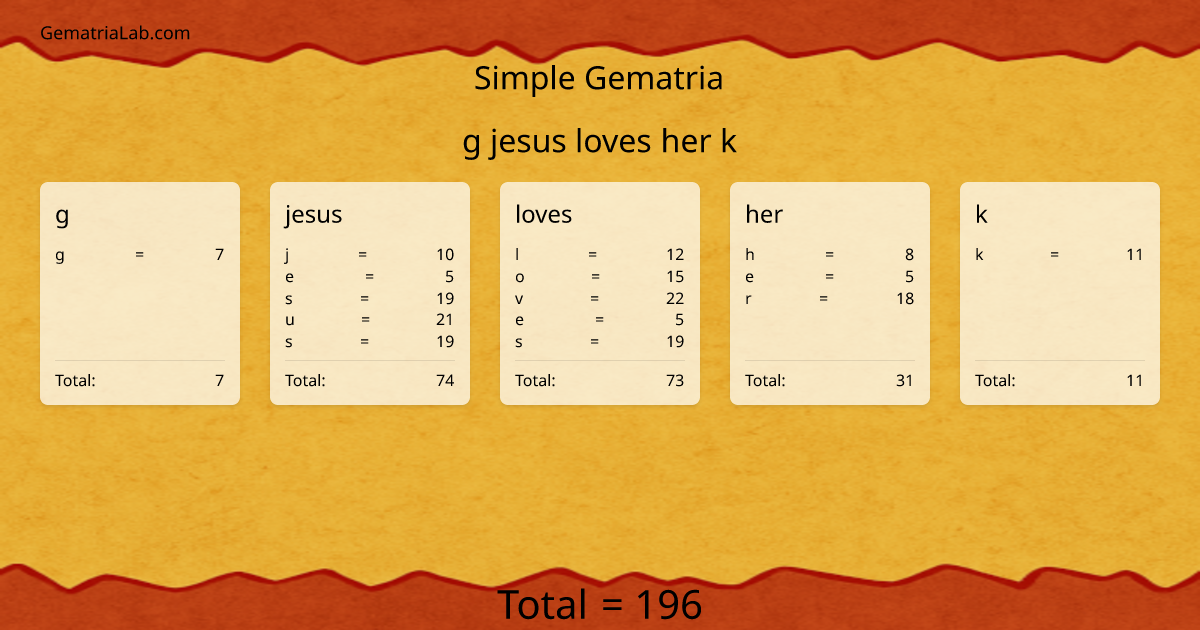Click the divider line above "Total: 73"
This screenshot has height=630, width=1200.
(x=600, y=360)
